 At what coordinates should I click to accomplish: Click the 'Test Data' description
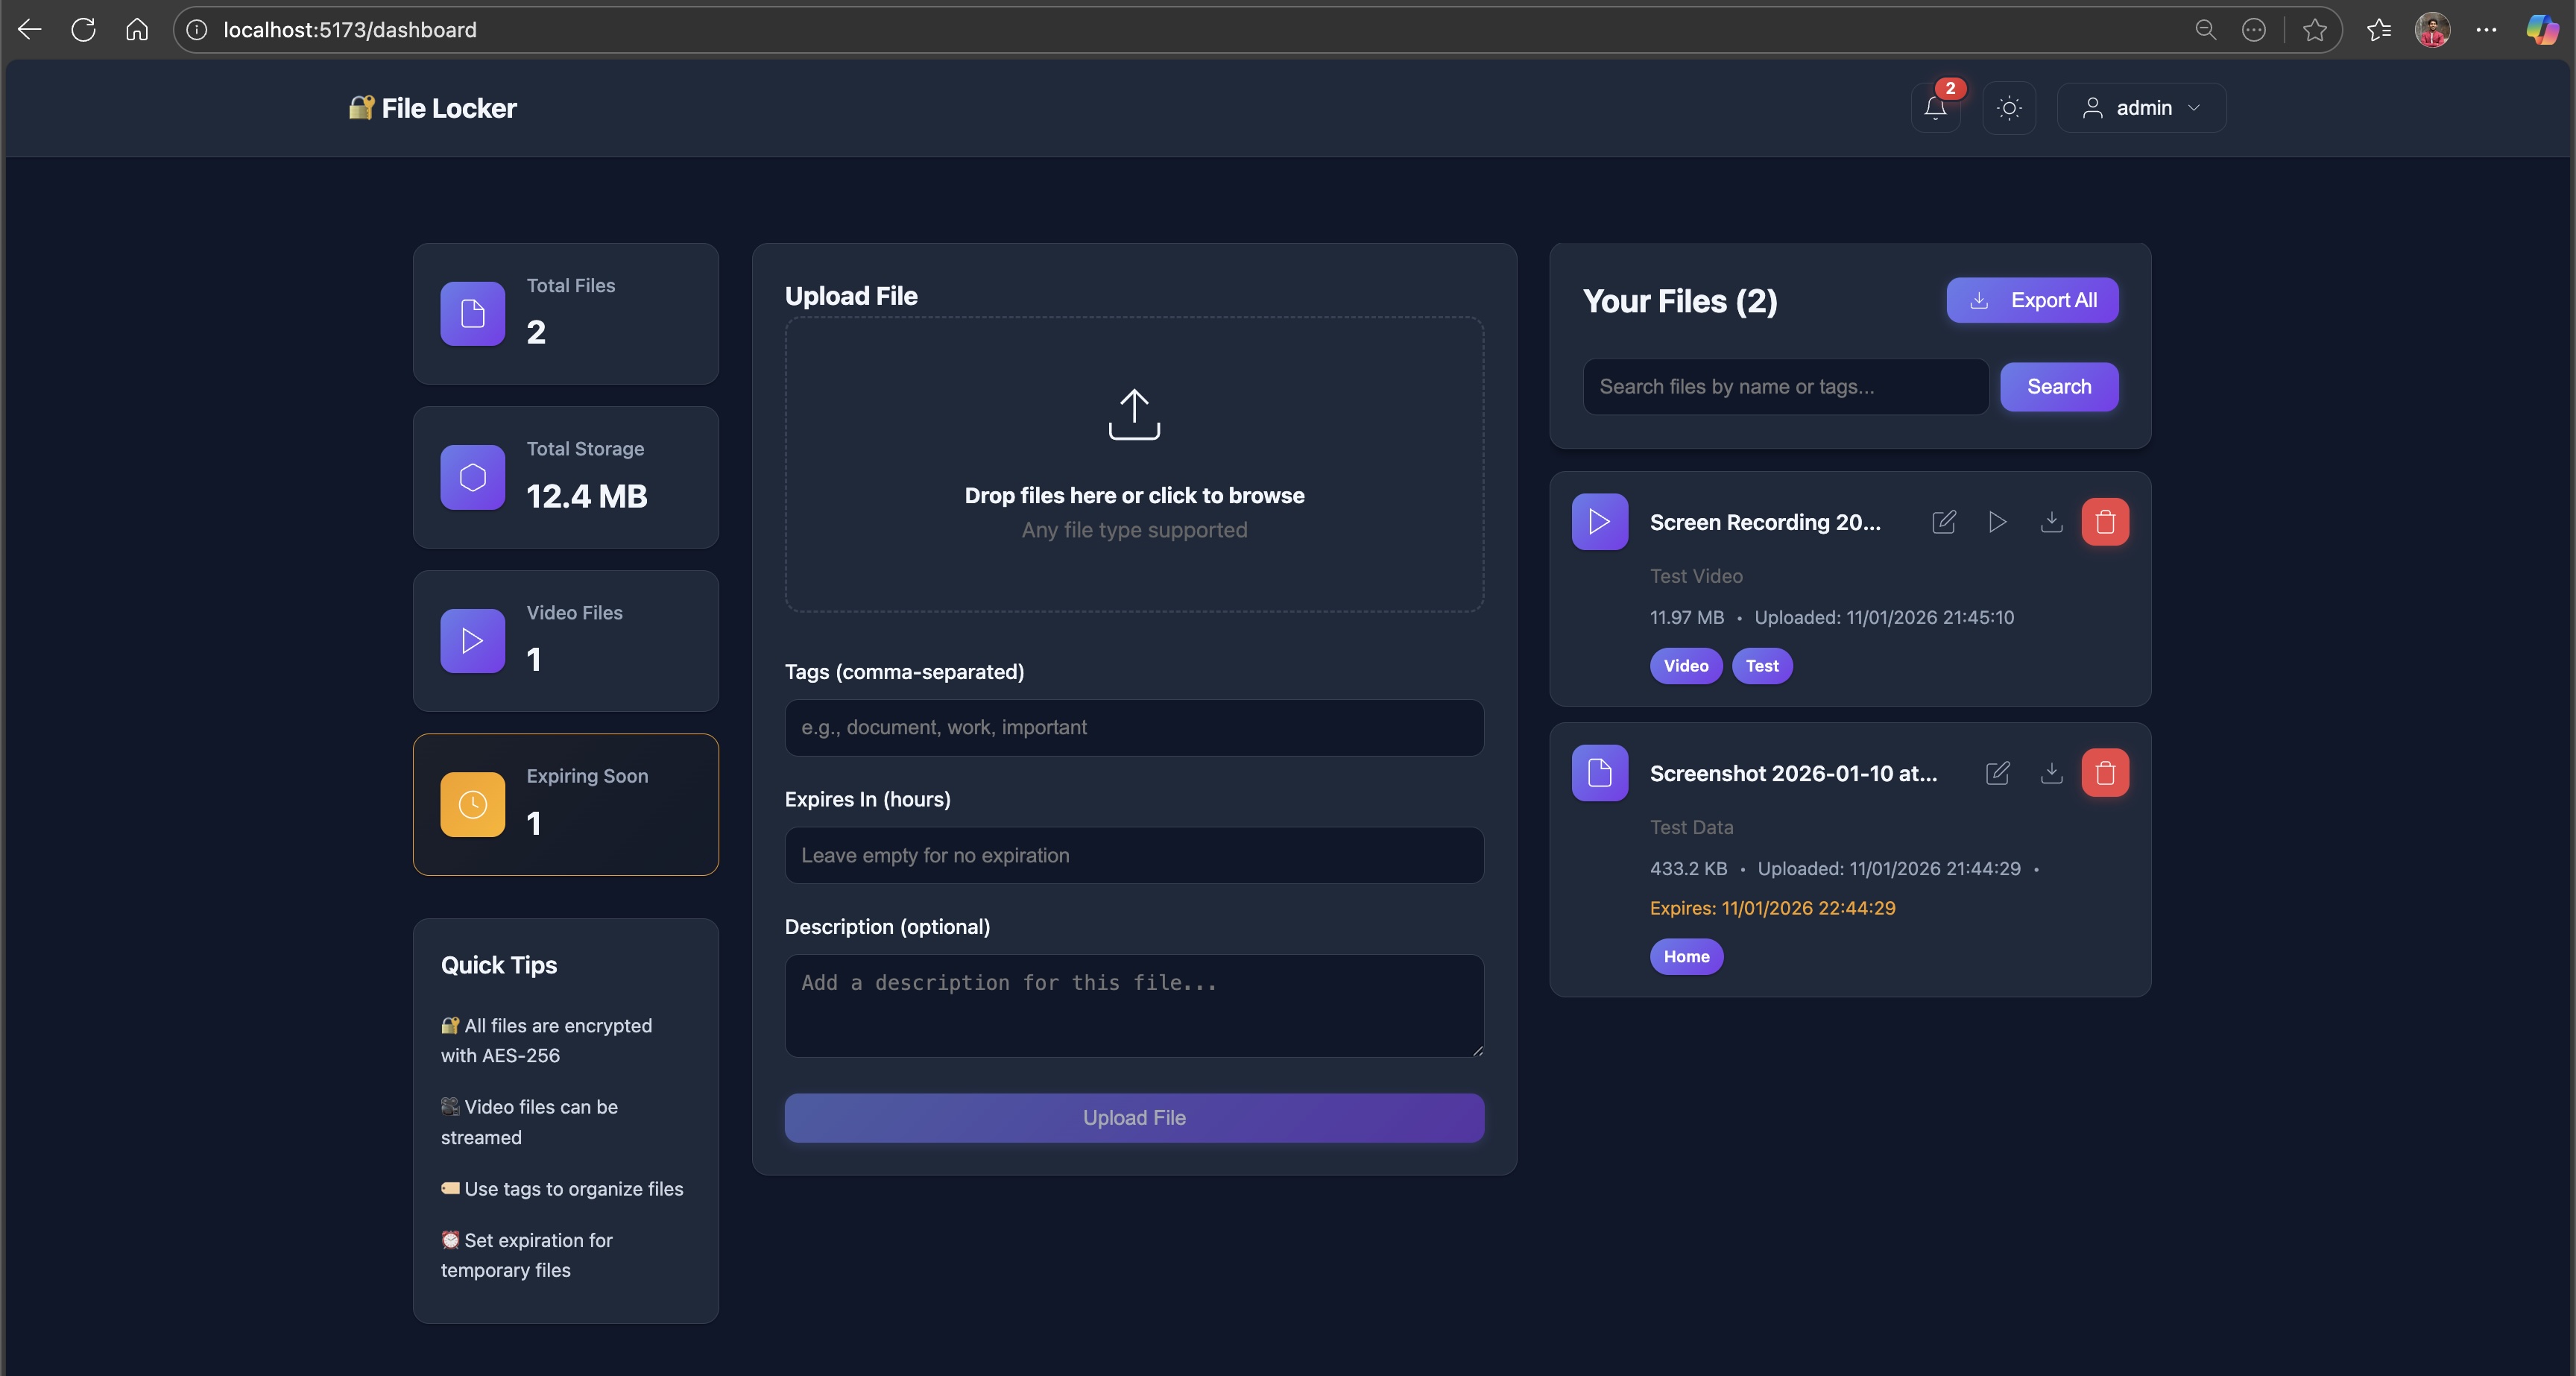tap(1691, 827)
